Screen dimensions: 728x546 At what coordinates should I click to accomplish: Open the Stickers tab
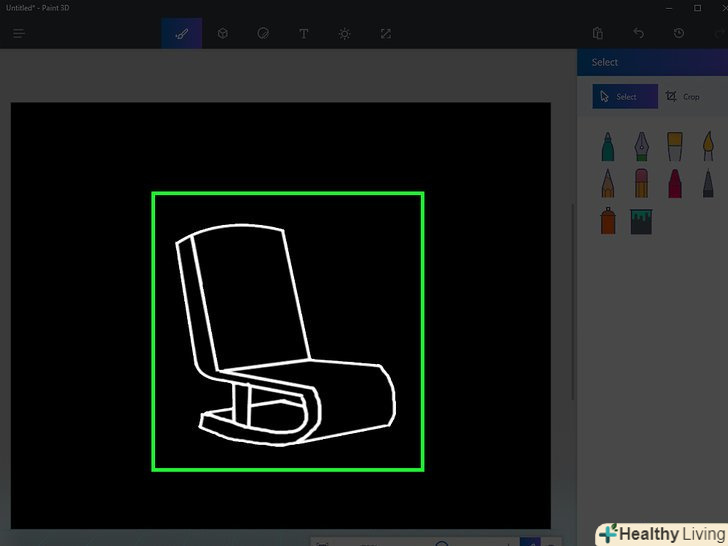click(x=263, y=33)
